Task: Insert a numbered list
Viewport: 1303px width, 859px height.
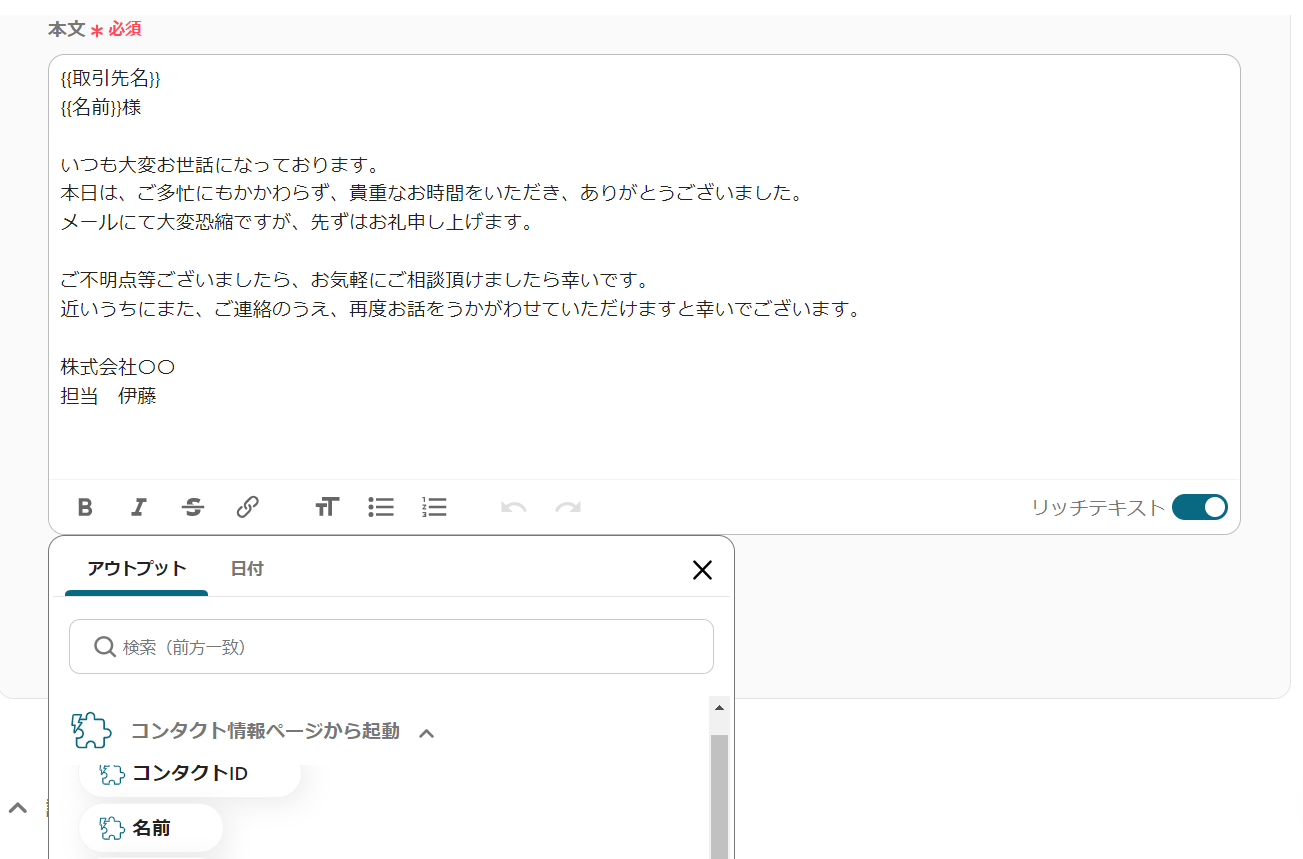Action: click(x=434, y=507)
